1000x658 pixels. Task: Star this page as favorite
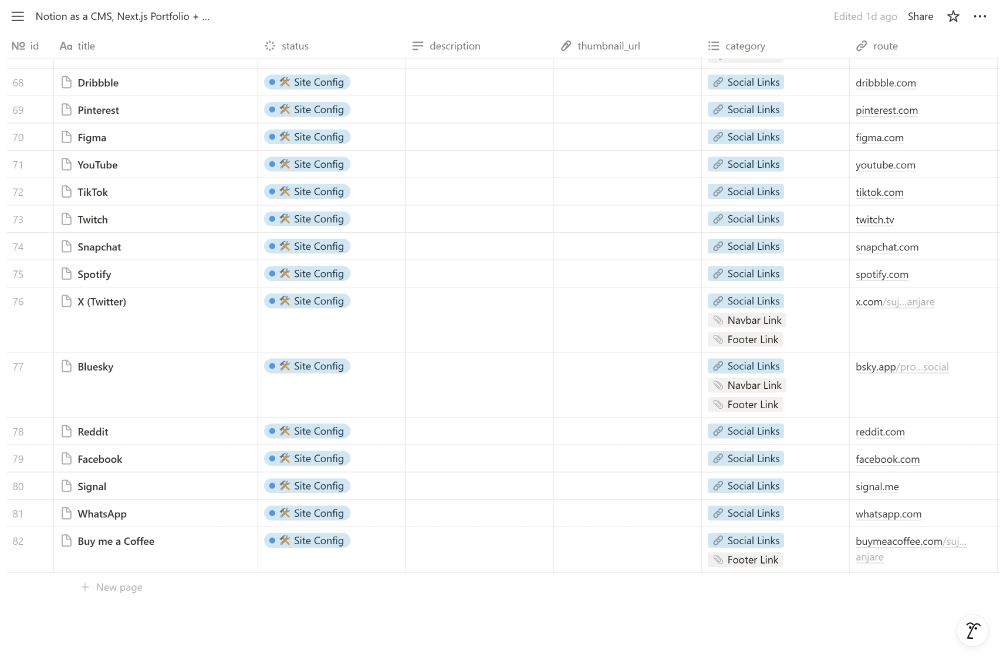(x=953, y=17)
